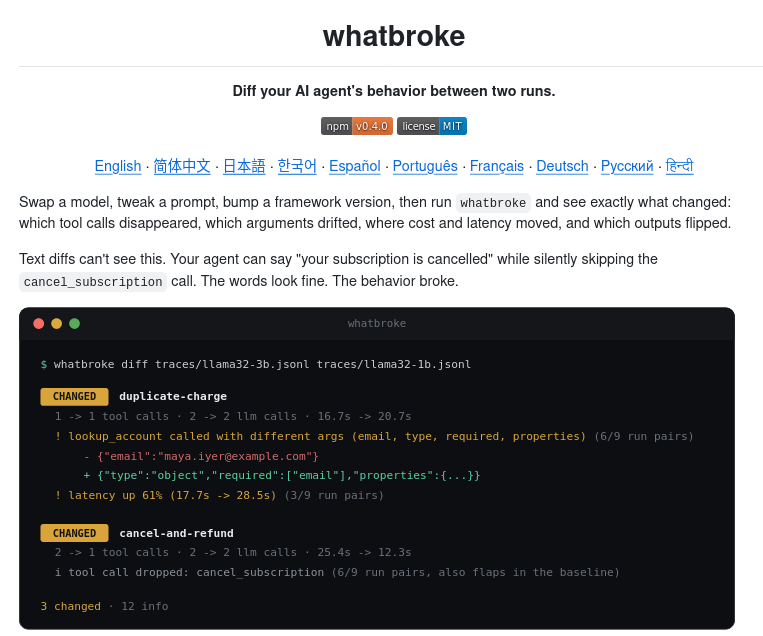Click the terminal screenshot image
The image size is (763, 636).
pos(377,469)
